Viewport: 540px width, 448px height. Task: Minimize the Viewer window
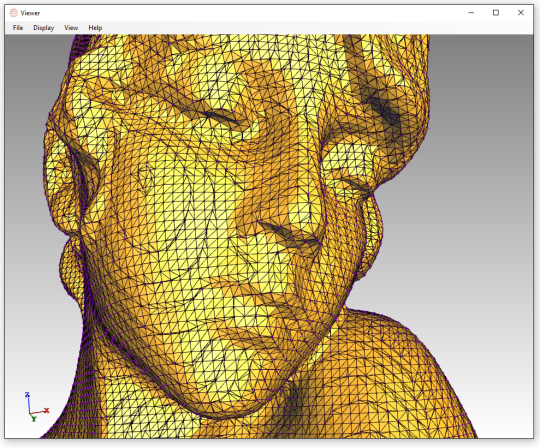tap(471, 13)
